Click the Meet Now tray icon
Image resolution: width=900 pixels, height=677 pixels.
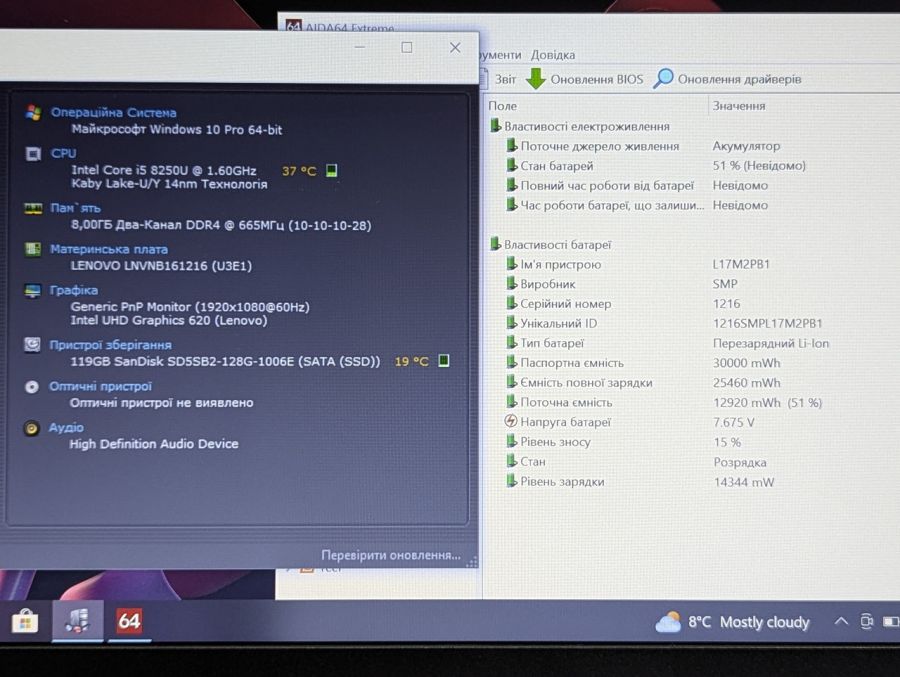(867, 621)
